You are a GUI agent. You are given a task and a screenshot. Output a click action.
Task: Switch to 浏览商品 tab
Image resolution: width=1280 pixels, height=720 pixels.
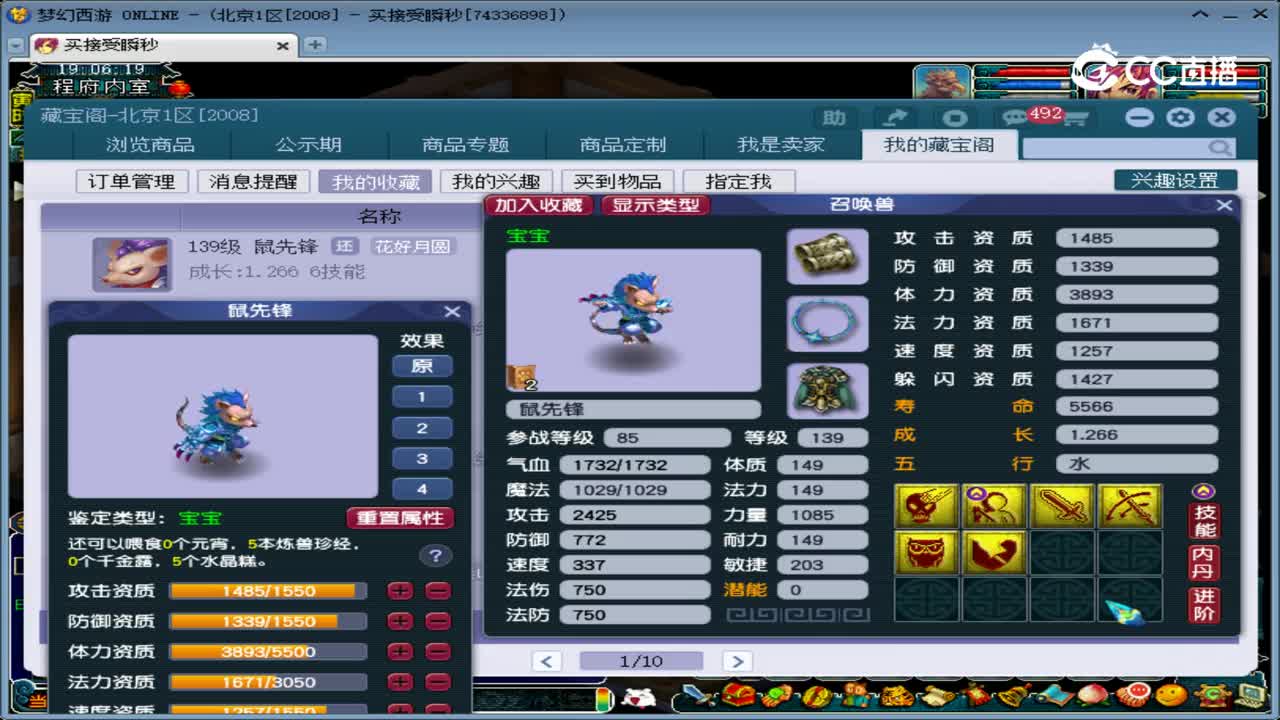pyautogui.click(x=151, y=145)
